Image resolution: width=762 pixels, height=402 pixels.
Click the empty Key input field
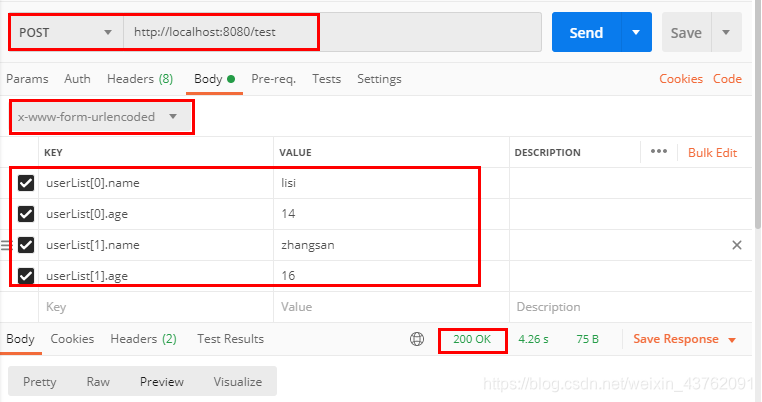click(156, 307)
